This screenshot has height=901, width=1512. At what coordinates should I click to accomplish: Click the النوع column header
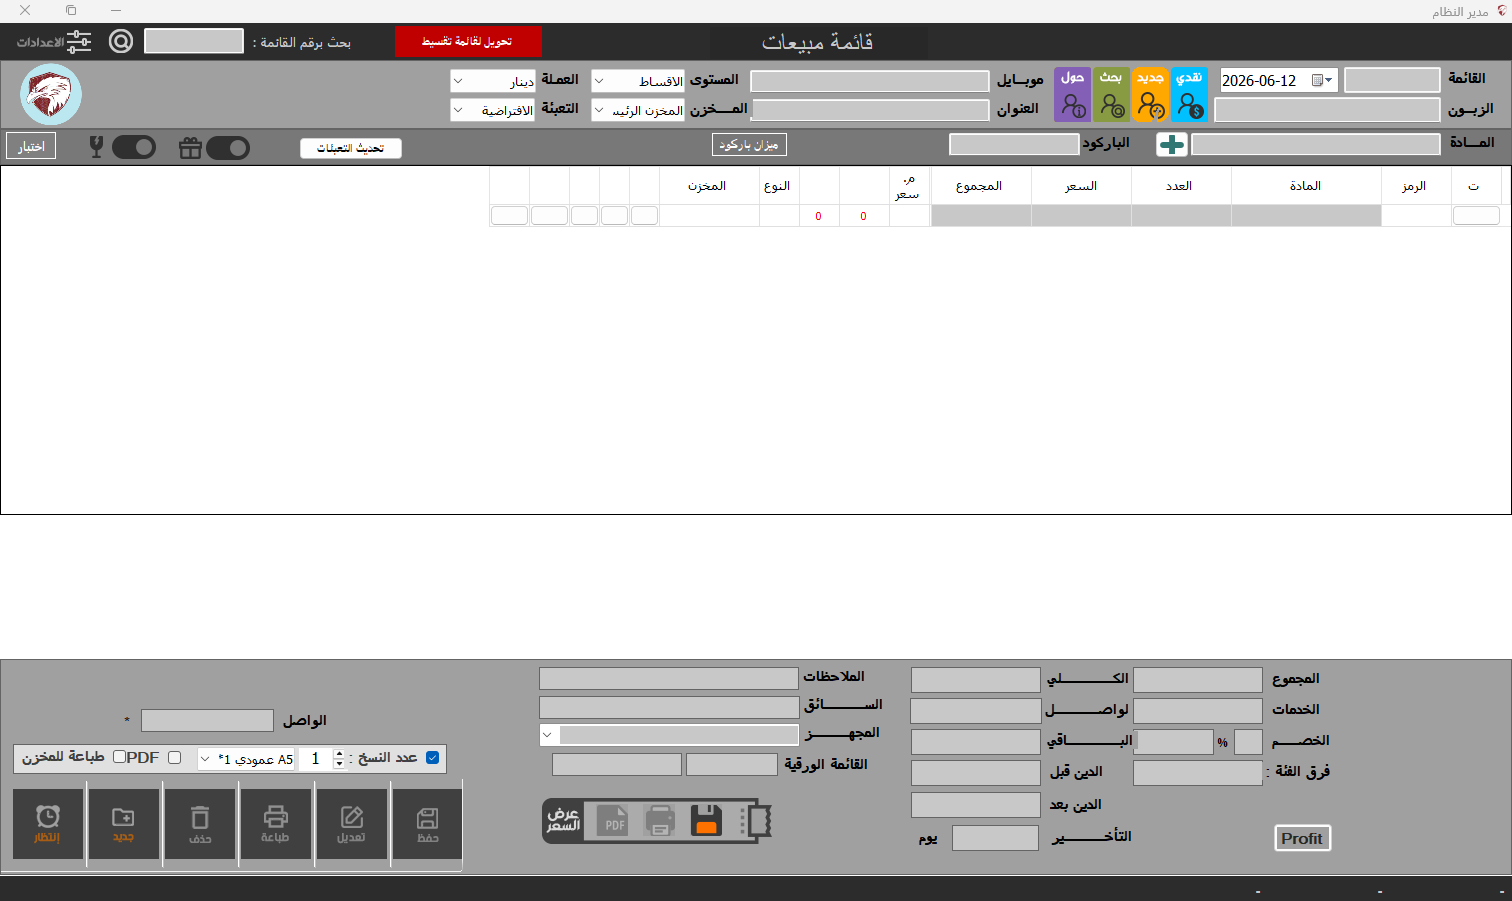coord(778,186)
